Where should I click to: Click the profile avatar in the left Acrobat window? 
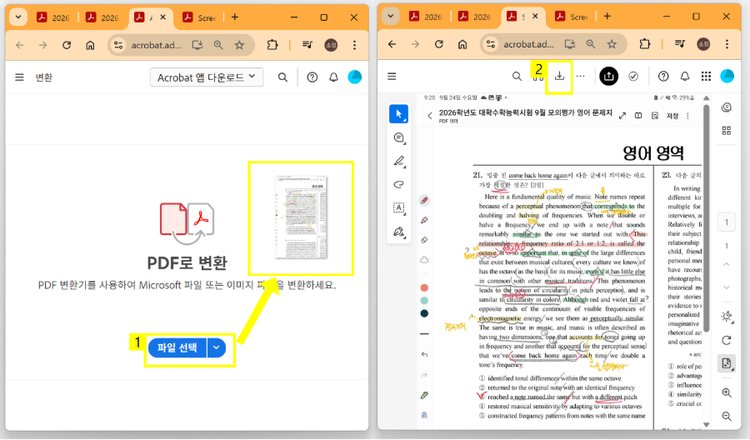[x=354, y=77]
